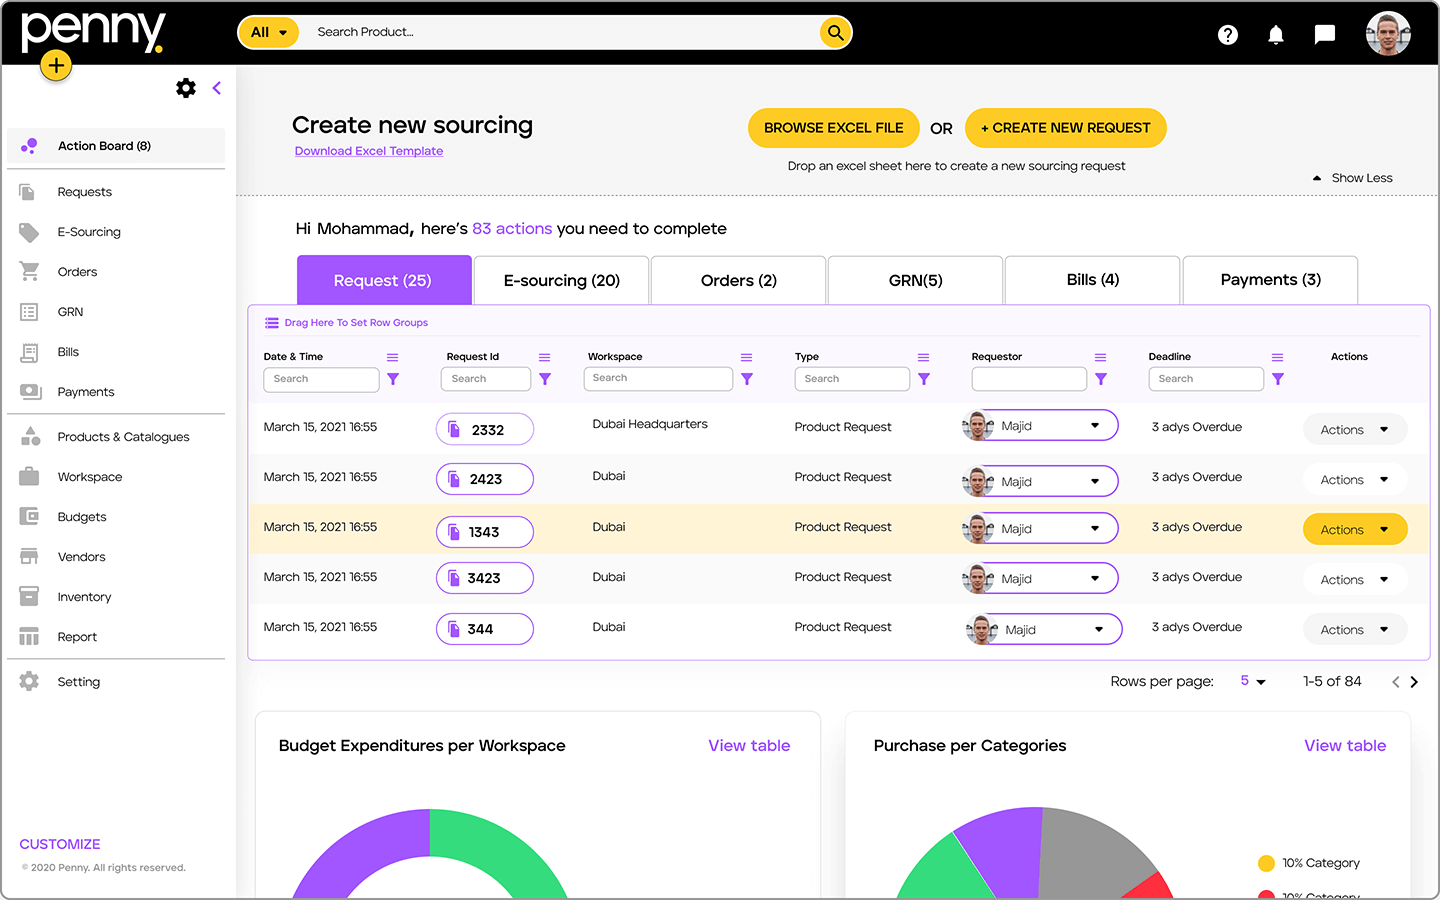The height and width of the screenshot is (900, 1440).
Task: Click the yellow plus quick-add button
Action: [56, 66]
